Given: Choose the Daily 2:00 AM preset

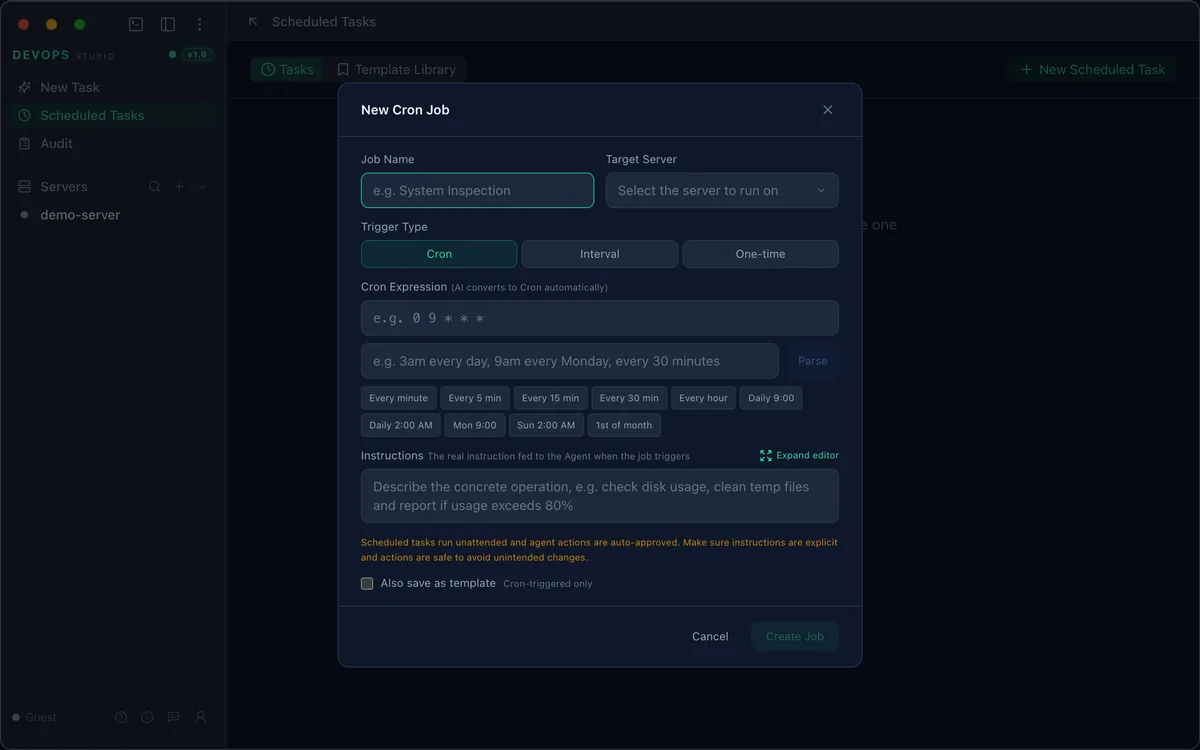Looking at the screenshot, I should pos(401,425).
